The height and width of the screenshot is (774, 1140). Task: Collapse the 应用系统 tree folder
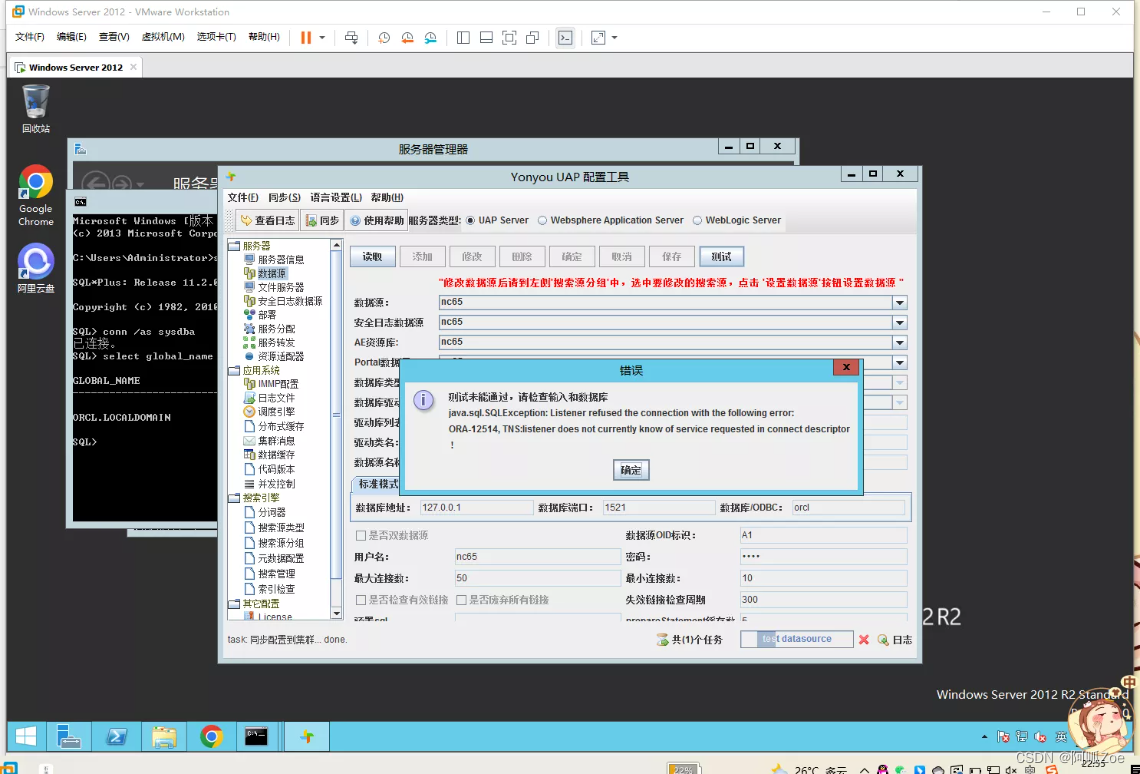click(234, 371)
